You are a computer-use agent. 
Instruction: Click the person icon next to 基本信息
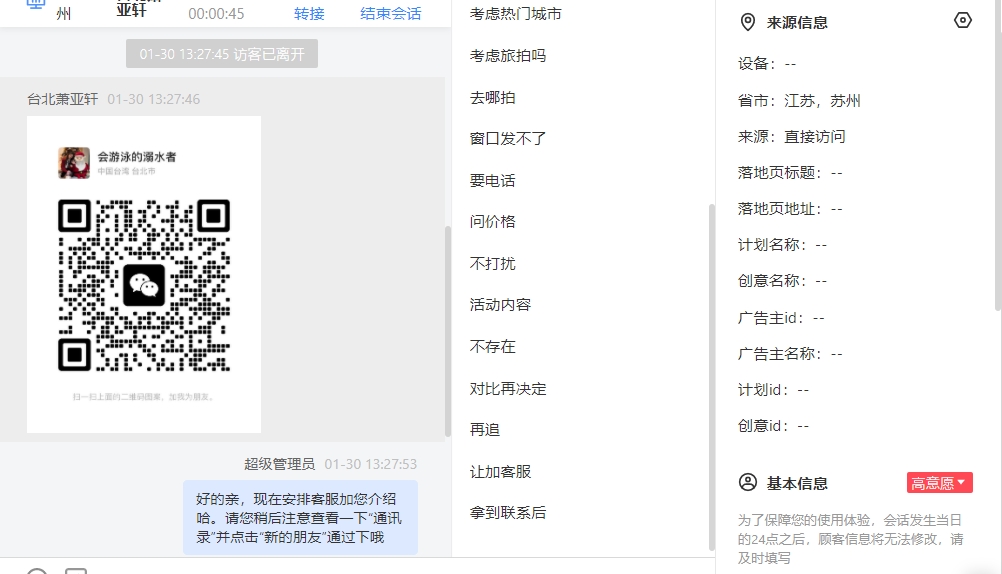point(748,483)
